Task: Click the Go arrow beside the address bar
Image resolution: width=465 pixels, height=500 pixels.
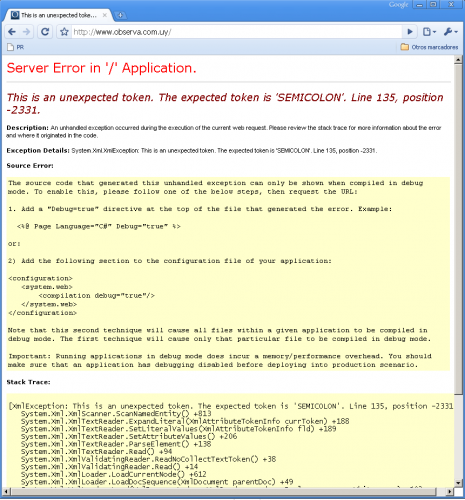Action: [410, 32]
